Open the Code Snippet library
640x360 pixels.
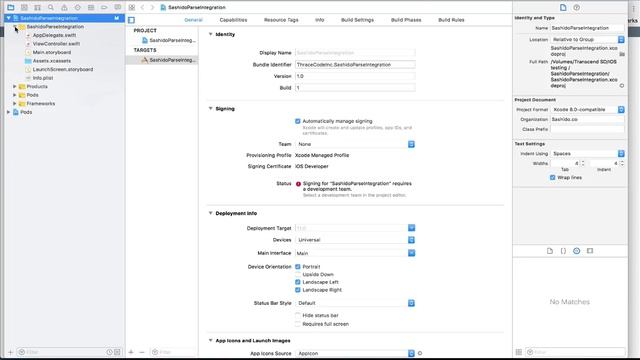coord(563,251)
